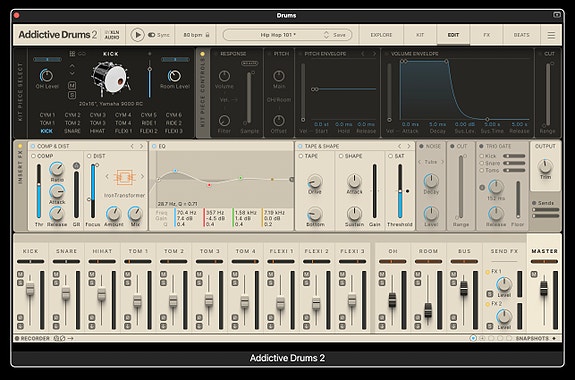
Task: Enable the DIST radio button
Action: tap(89, 156)
